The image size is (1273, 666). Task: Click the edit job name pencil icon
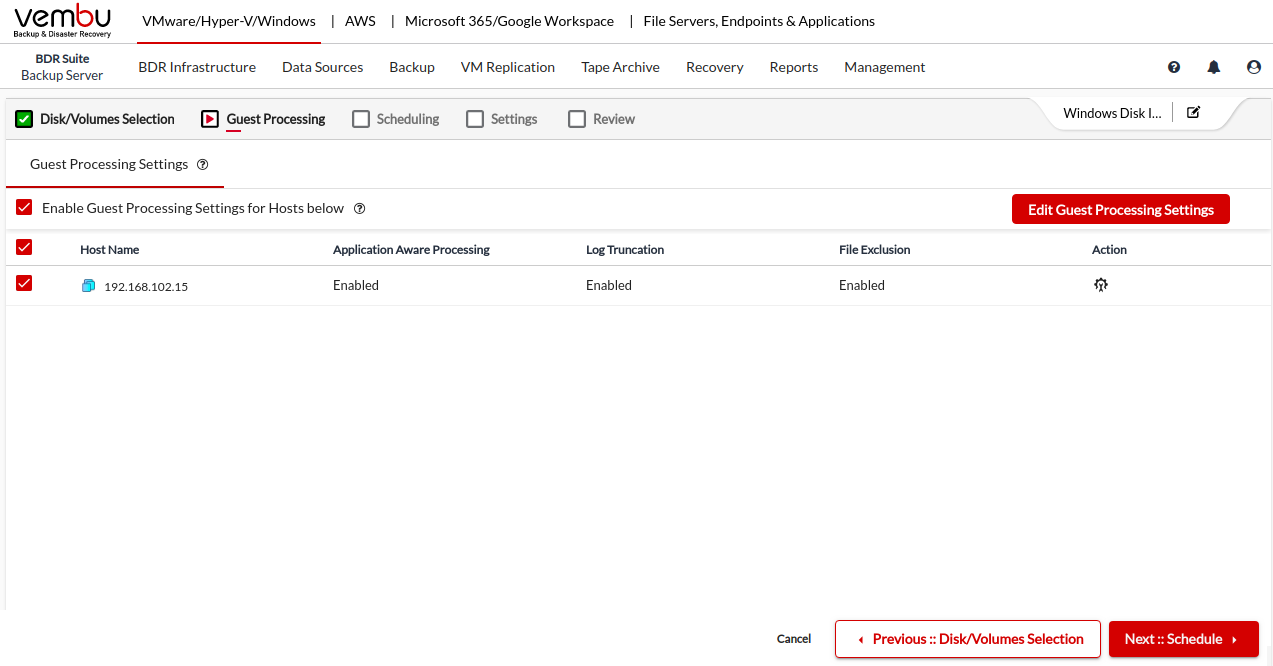(x=1193, y=112)
